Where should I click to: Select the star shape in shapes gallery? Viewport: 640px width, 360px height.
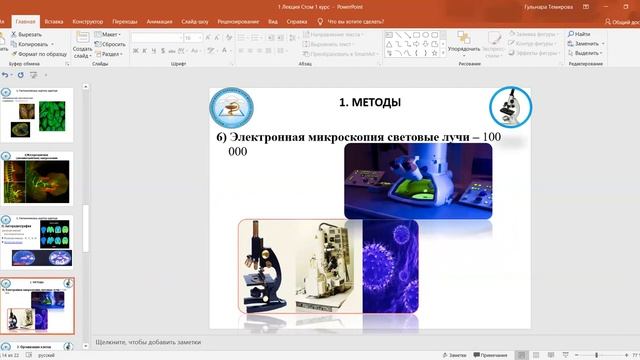coord(434,53)
